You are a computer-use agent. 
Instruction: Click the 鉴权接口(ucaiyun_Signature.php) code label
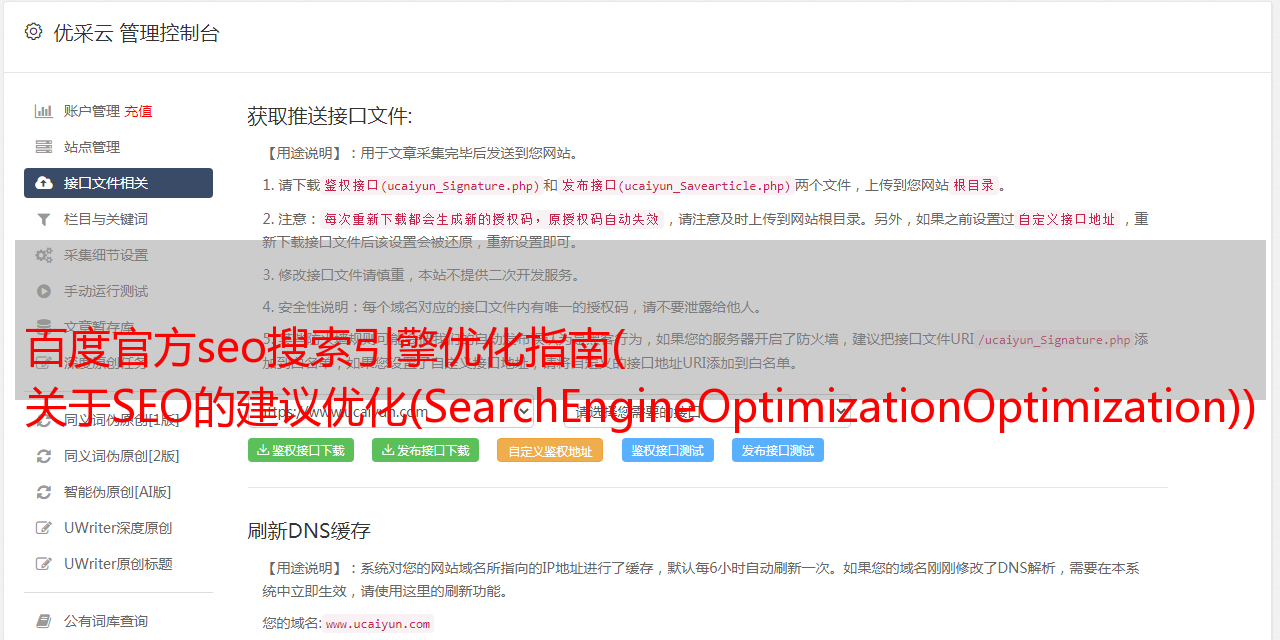[431, 185]
